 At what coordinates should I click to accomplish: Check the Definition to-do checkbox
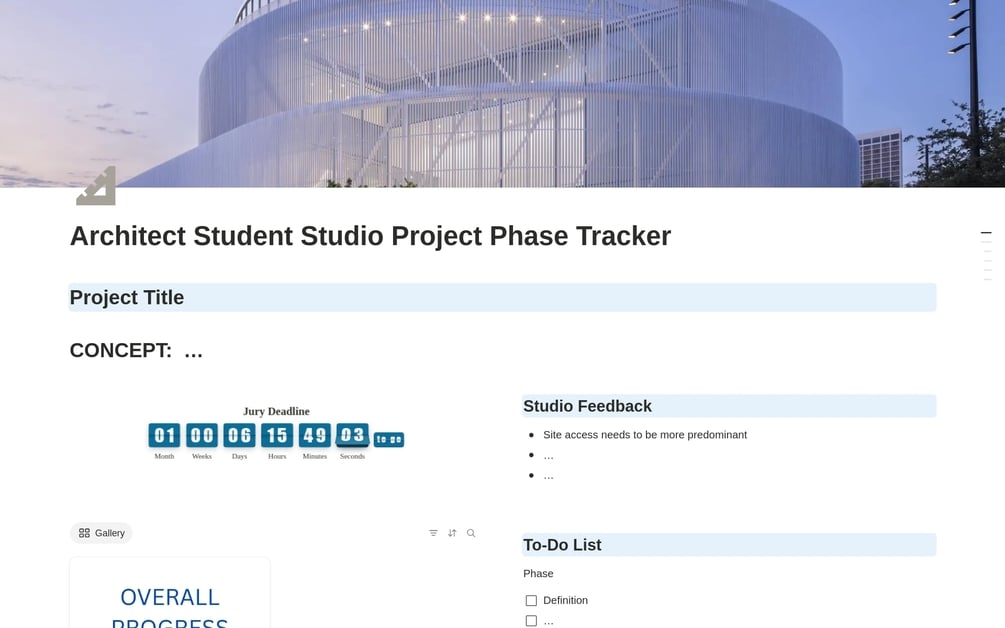click(x=531, y=600)
